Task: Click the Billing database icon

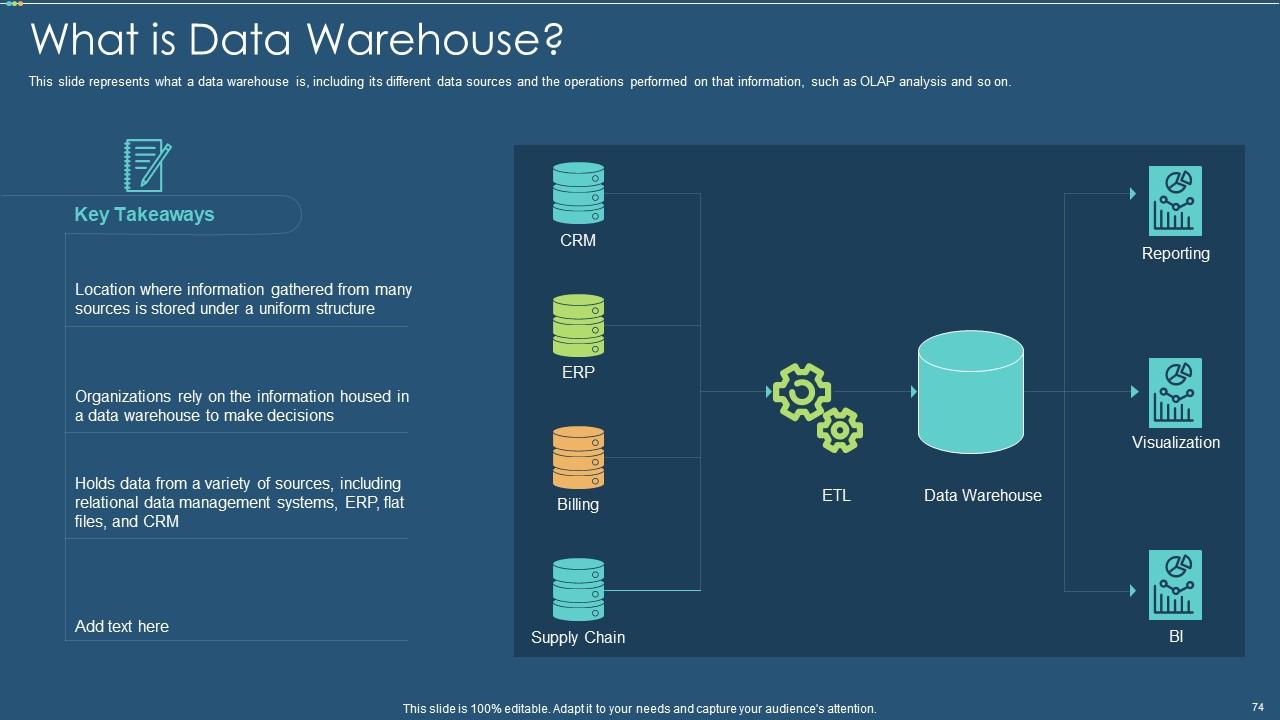Action: [x=578, y=456]
